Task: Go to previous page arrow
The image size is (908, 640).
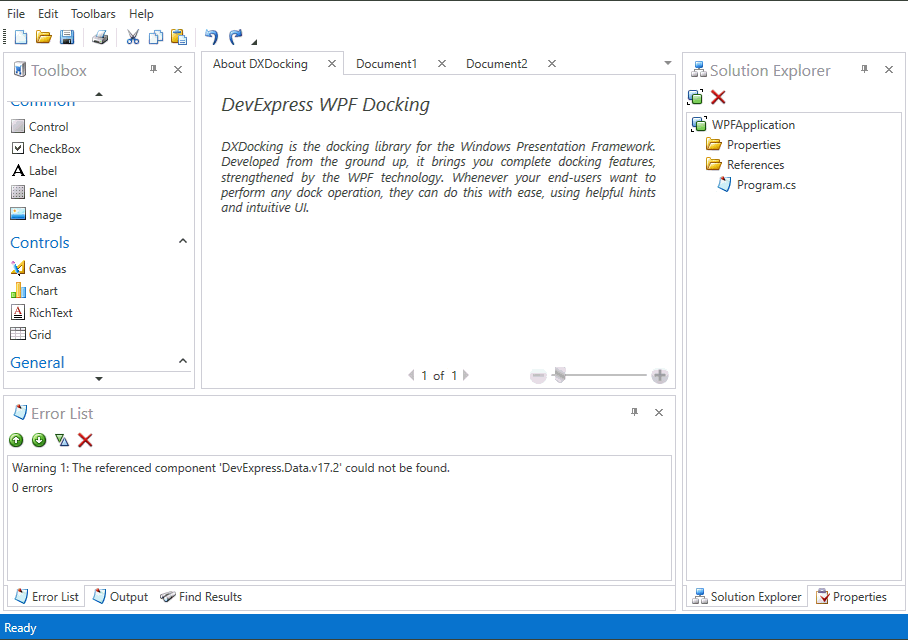Action: click(412, 375)
